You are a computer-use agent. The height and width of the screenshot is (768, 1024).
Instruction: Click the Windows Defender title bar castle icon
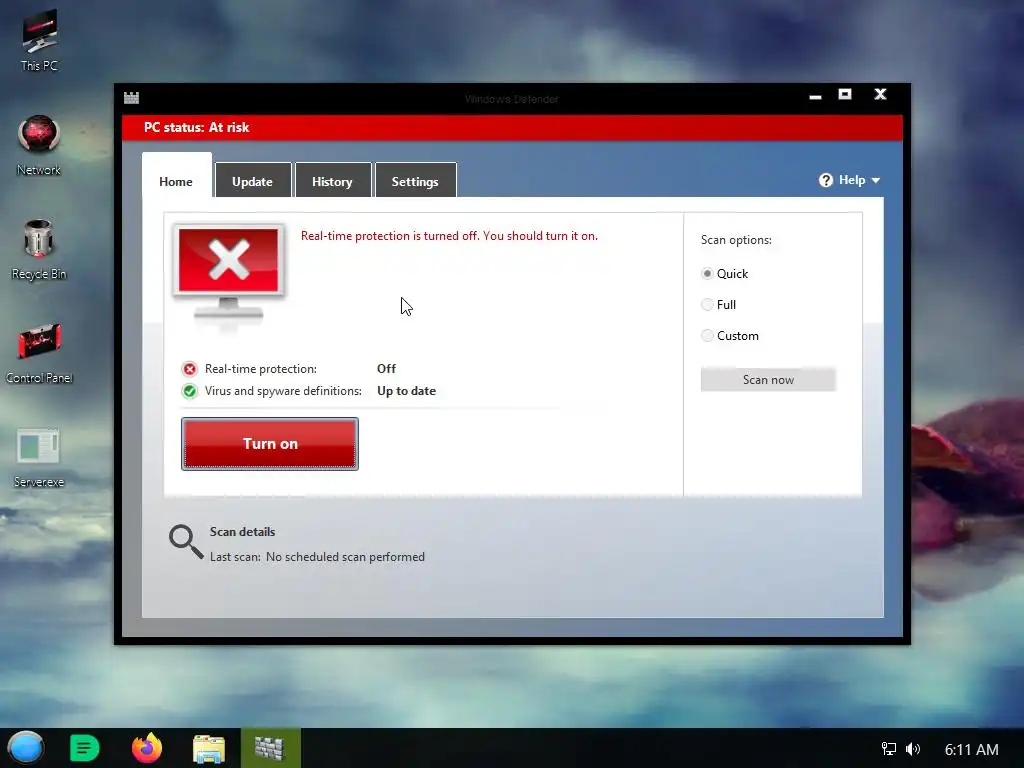point(131,98)
